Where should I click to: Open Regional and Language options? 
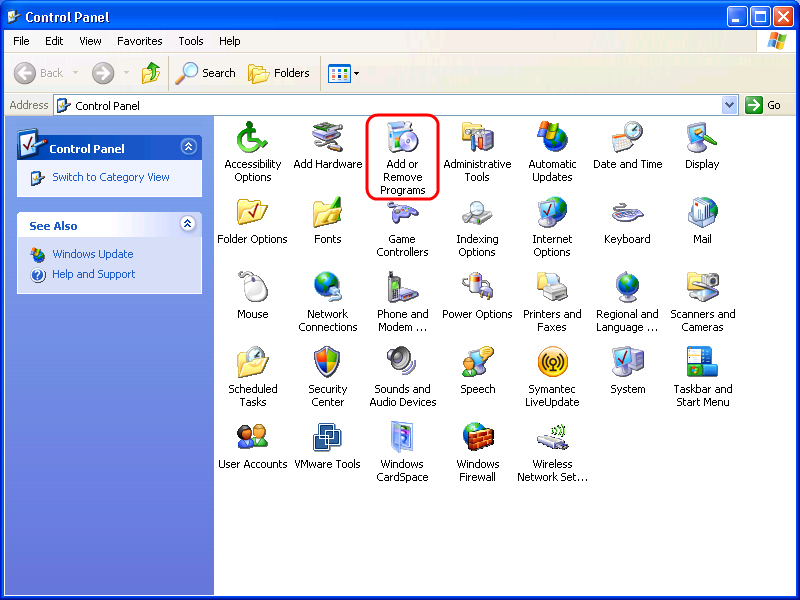point(627,302)
